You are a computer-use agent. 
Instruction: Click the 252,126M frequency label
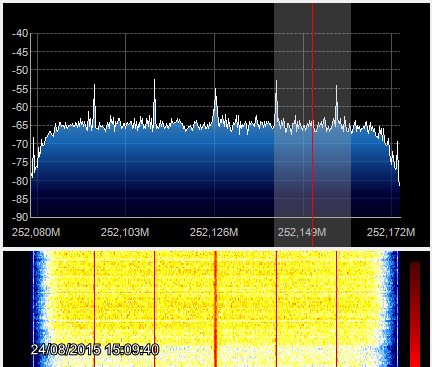pyautogui.click(x=214, y=232)
